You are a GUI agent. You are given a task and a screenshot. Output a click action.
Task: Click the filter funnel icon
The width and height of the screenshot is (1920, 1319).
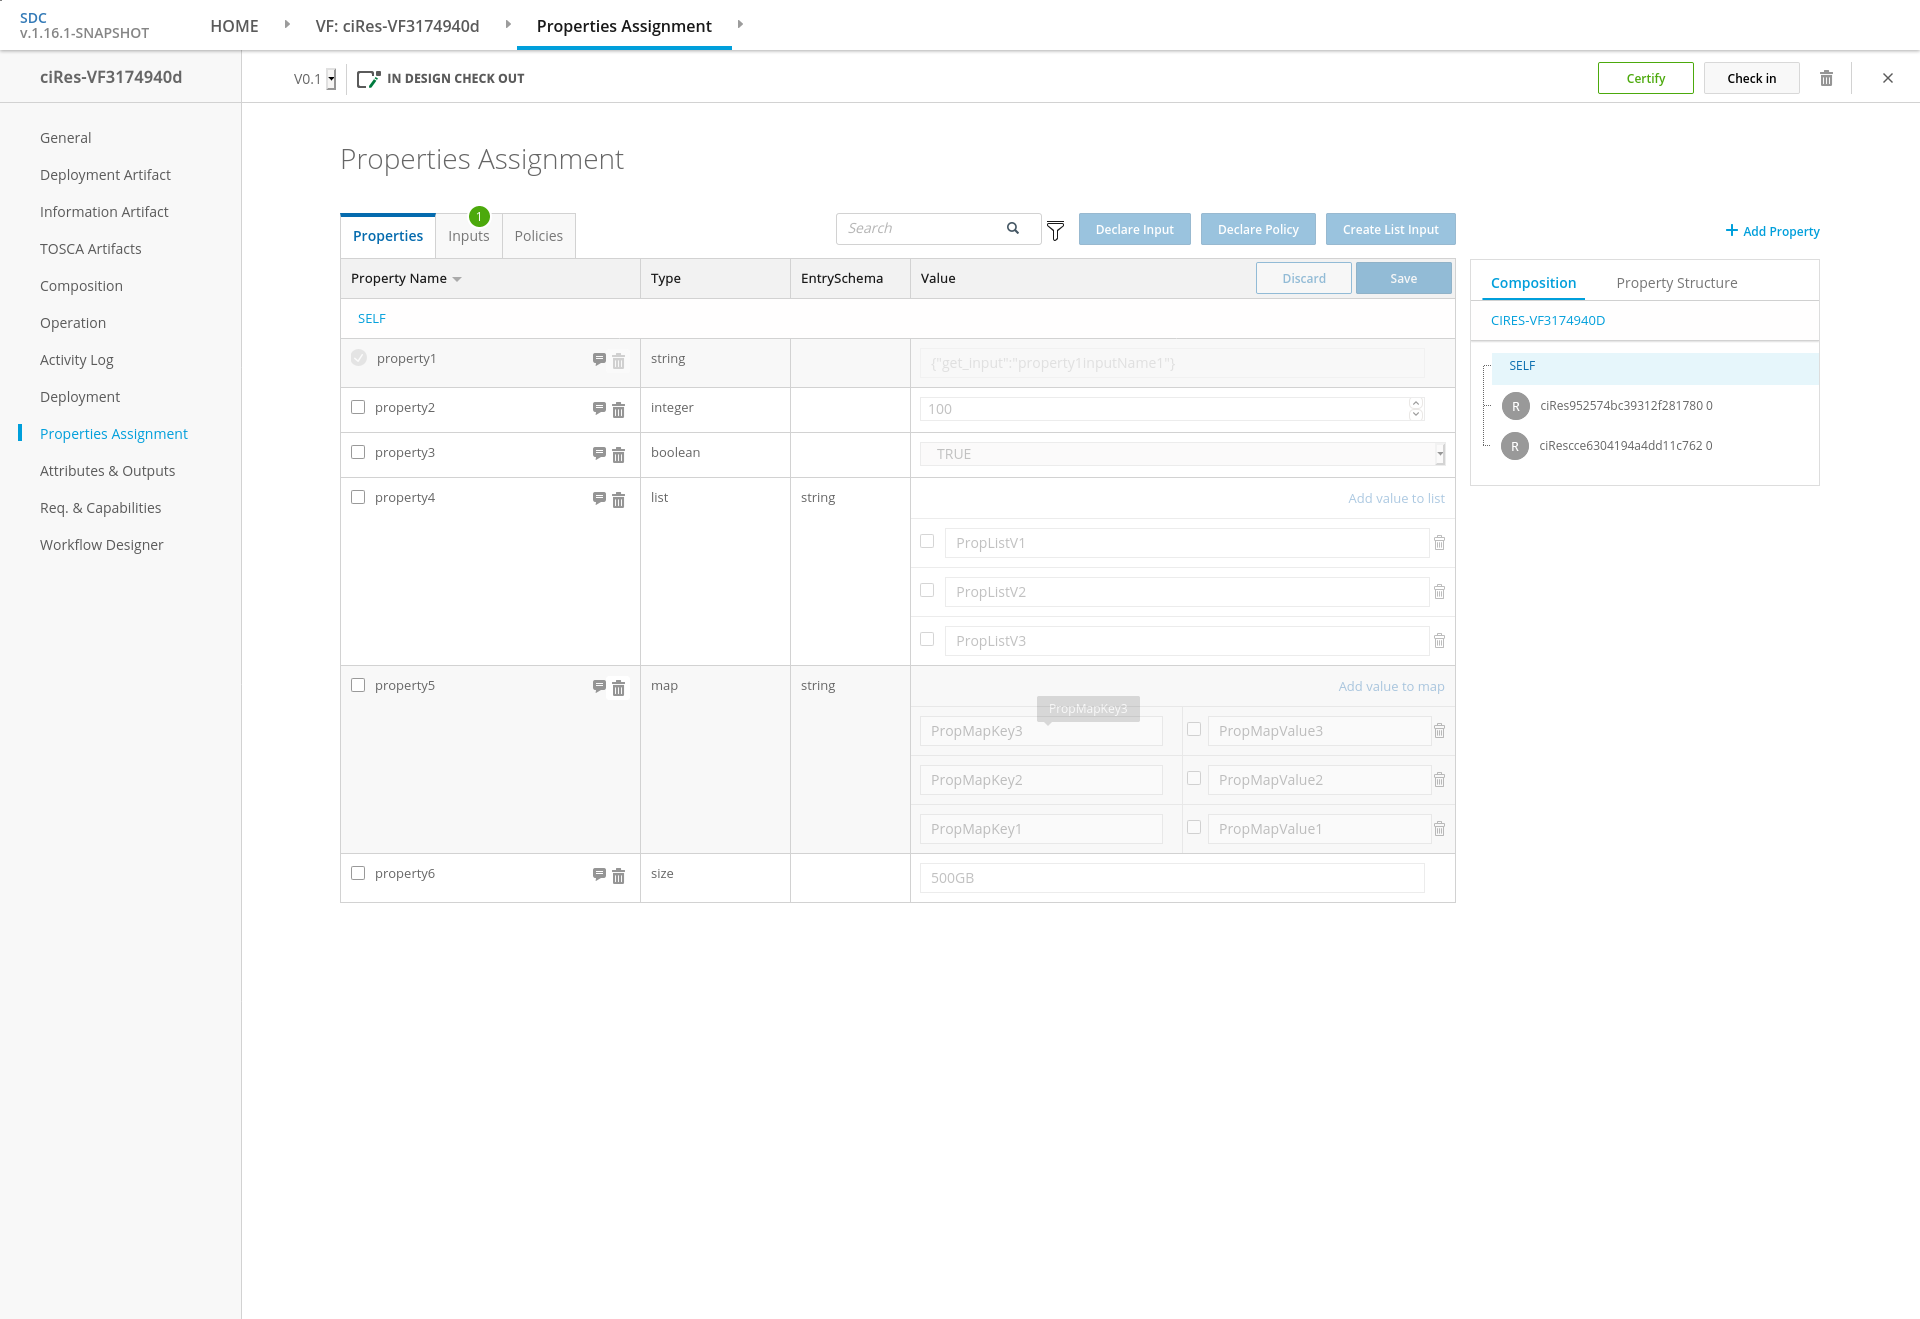[x=1055, y=231]
